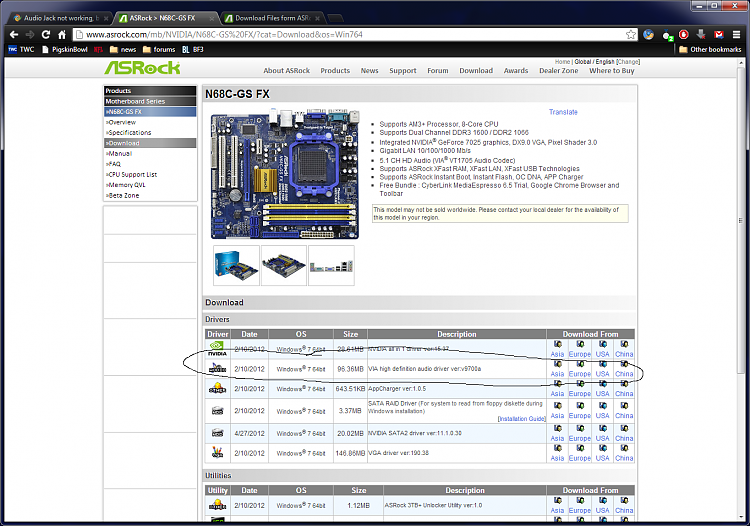The height and width of the screenshot is (526, 750).
Task: Open the Forum nav item
Action: [x=438, y=70]
